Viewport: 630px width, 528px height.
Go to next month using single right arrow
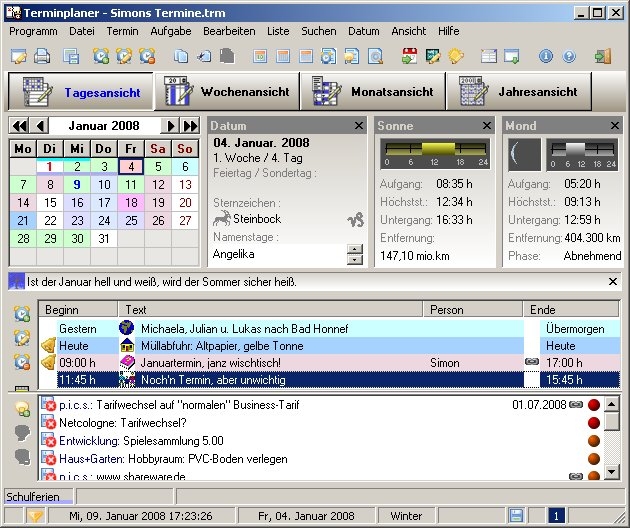click(x=171, y=126)
